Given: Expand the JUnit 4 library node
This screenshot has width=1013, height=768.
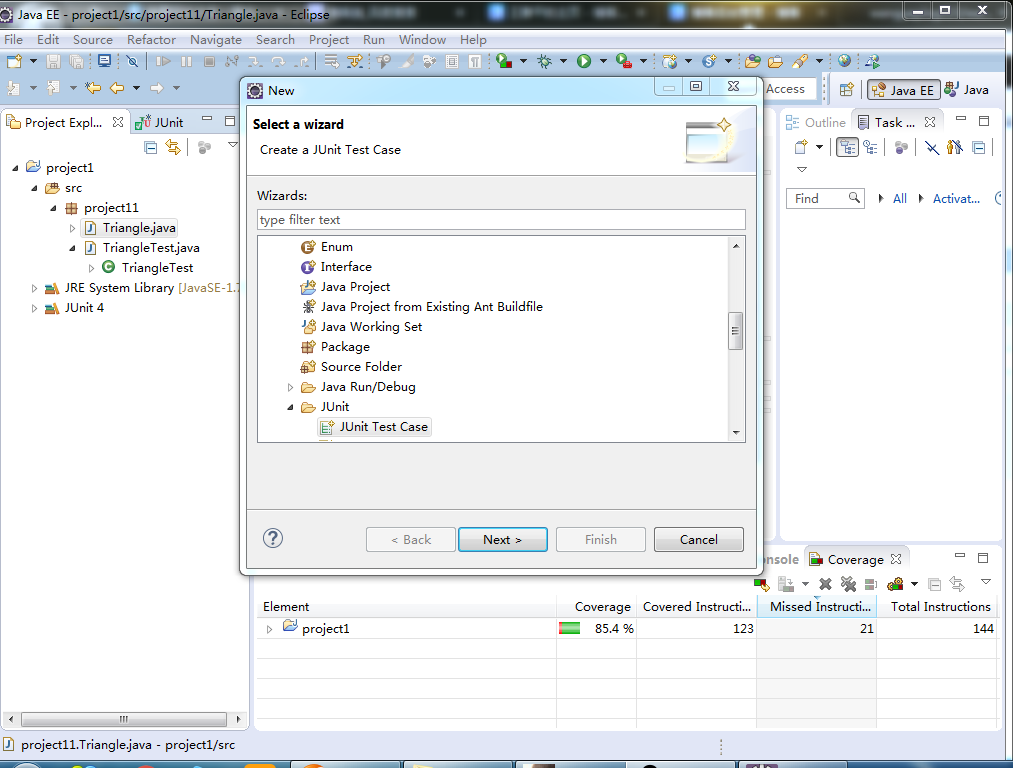Looking at the screenshot, I should click(34, 308).
